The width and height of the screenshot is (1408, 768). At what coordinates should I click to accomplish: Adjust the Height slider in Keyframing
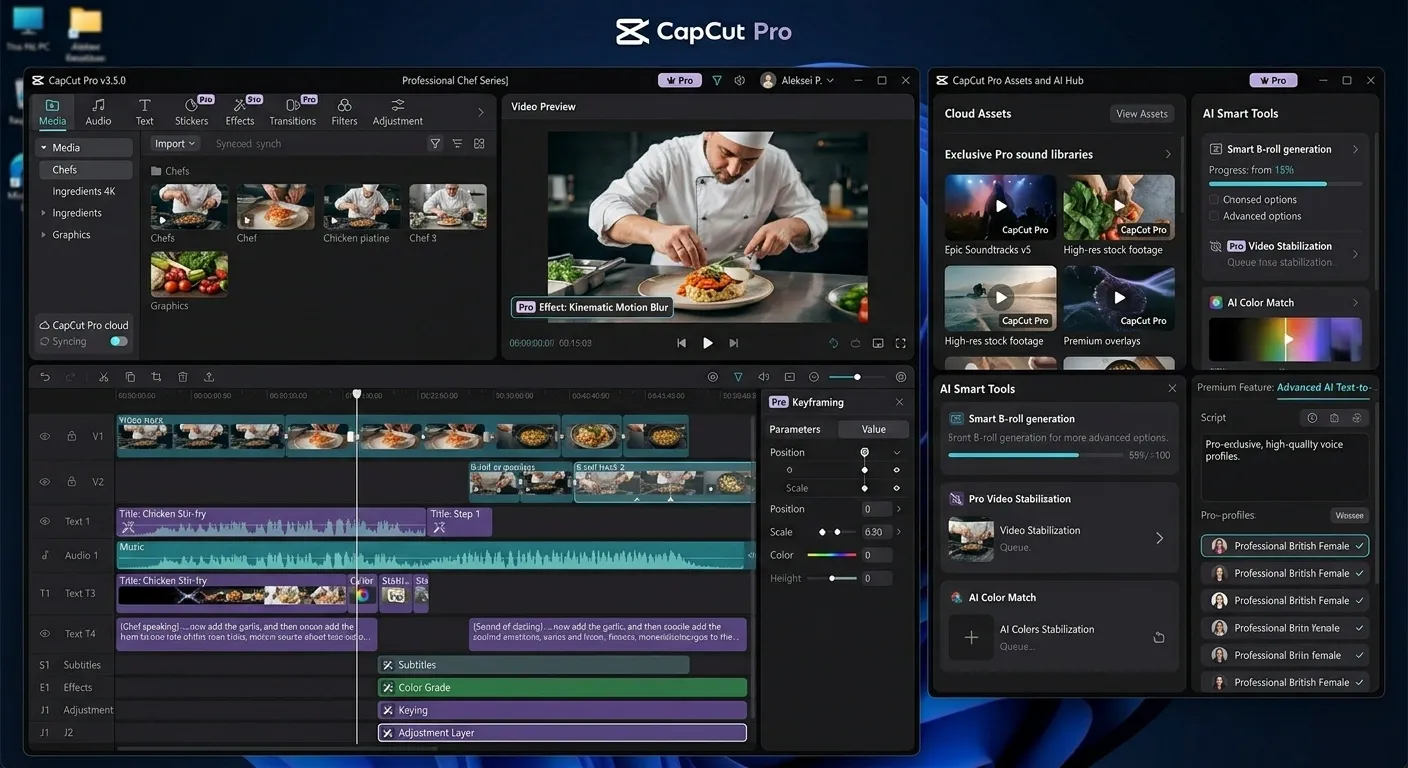coord(832,578)
